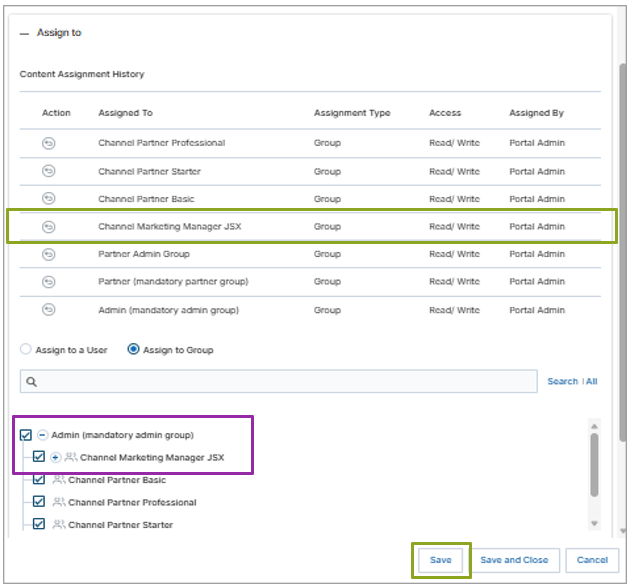Click the group tree scrollbar thumb
This screenshot has height=587, width=628.
tap(594, 465)
